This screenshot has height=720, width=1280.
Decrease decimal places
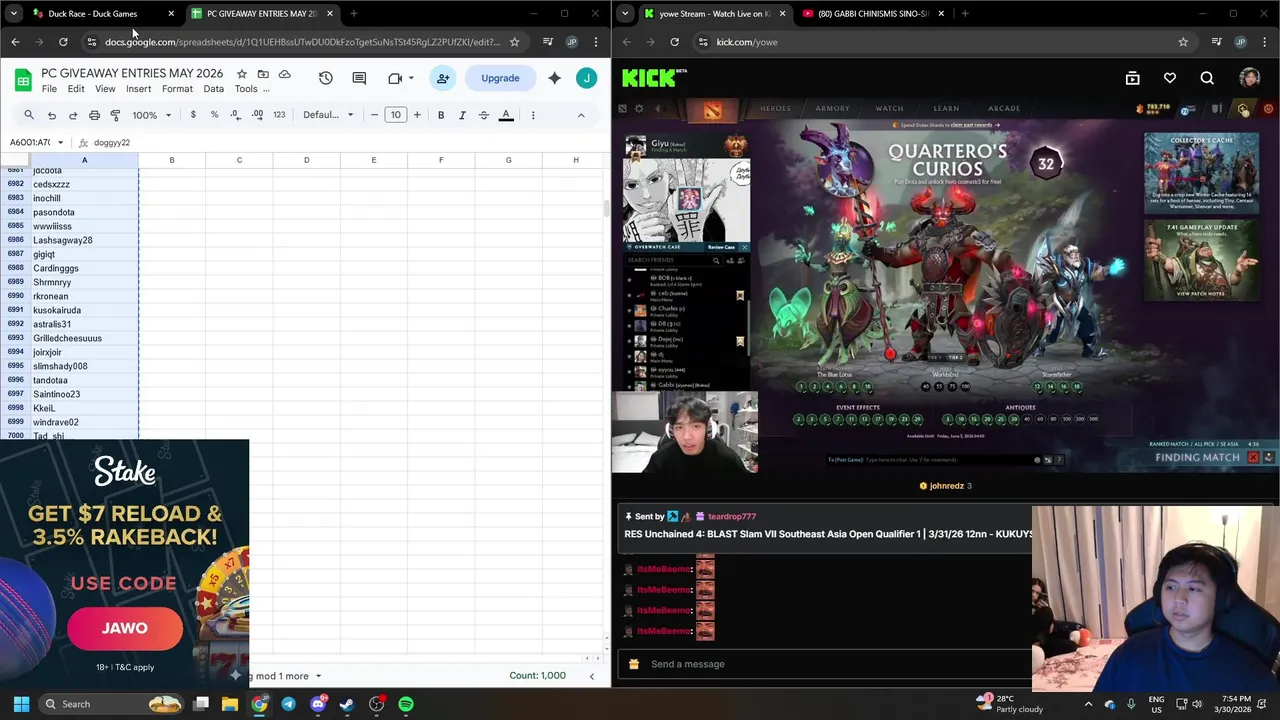(x=236, y=115)
